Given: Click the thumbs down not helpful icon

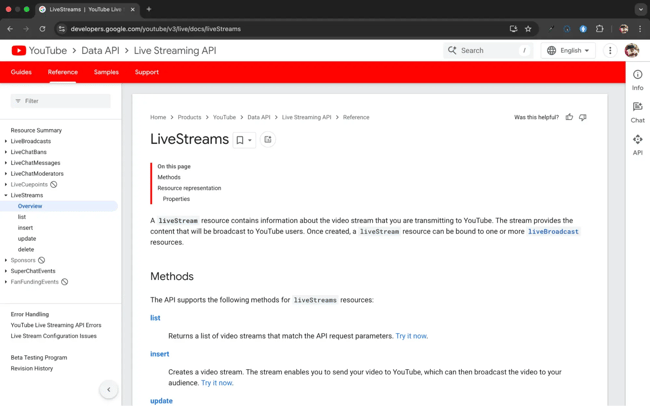Looking at the screenshot, I should [x=583, y=117].
